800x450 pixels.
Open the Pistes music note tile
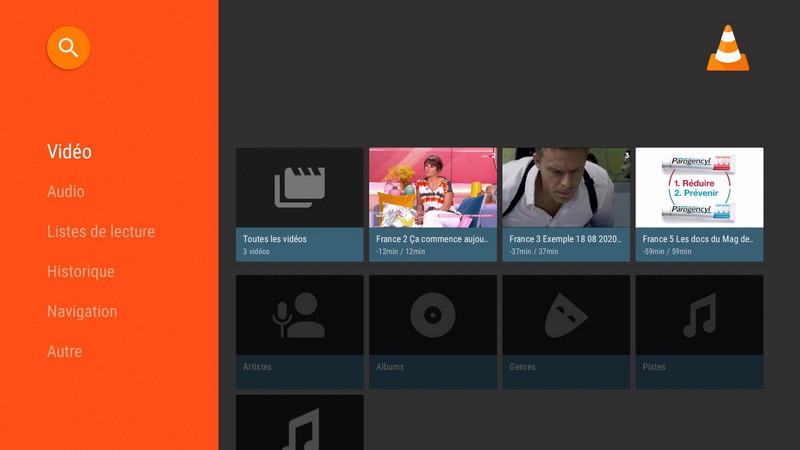(x=699, y=315)
